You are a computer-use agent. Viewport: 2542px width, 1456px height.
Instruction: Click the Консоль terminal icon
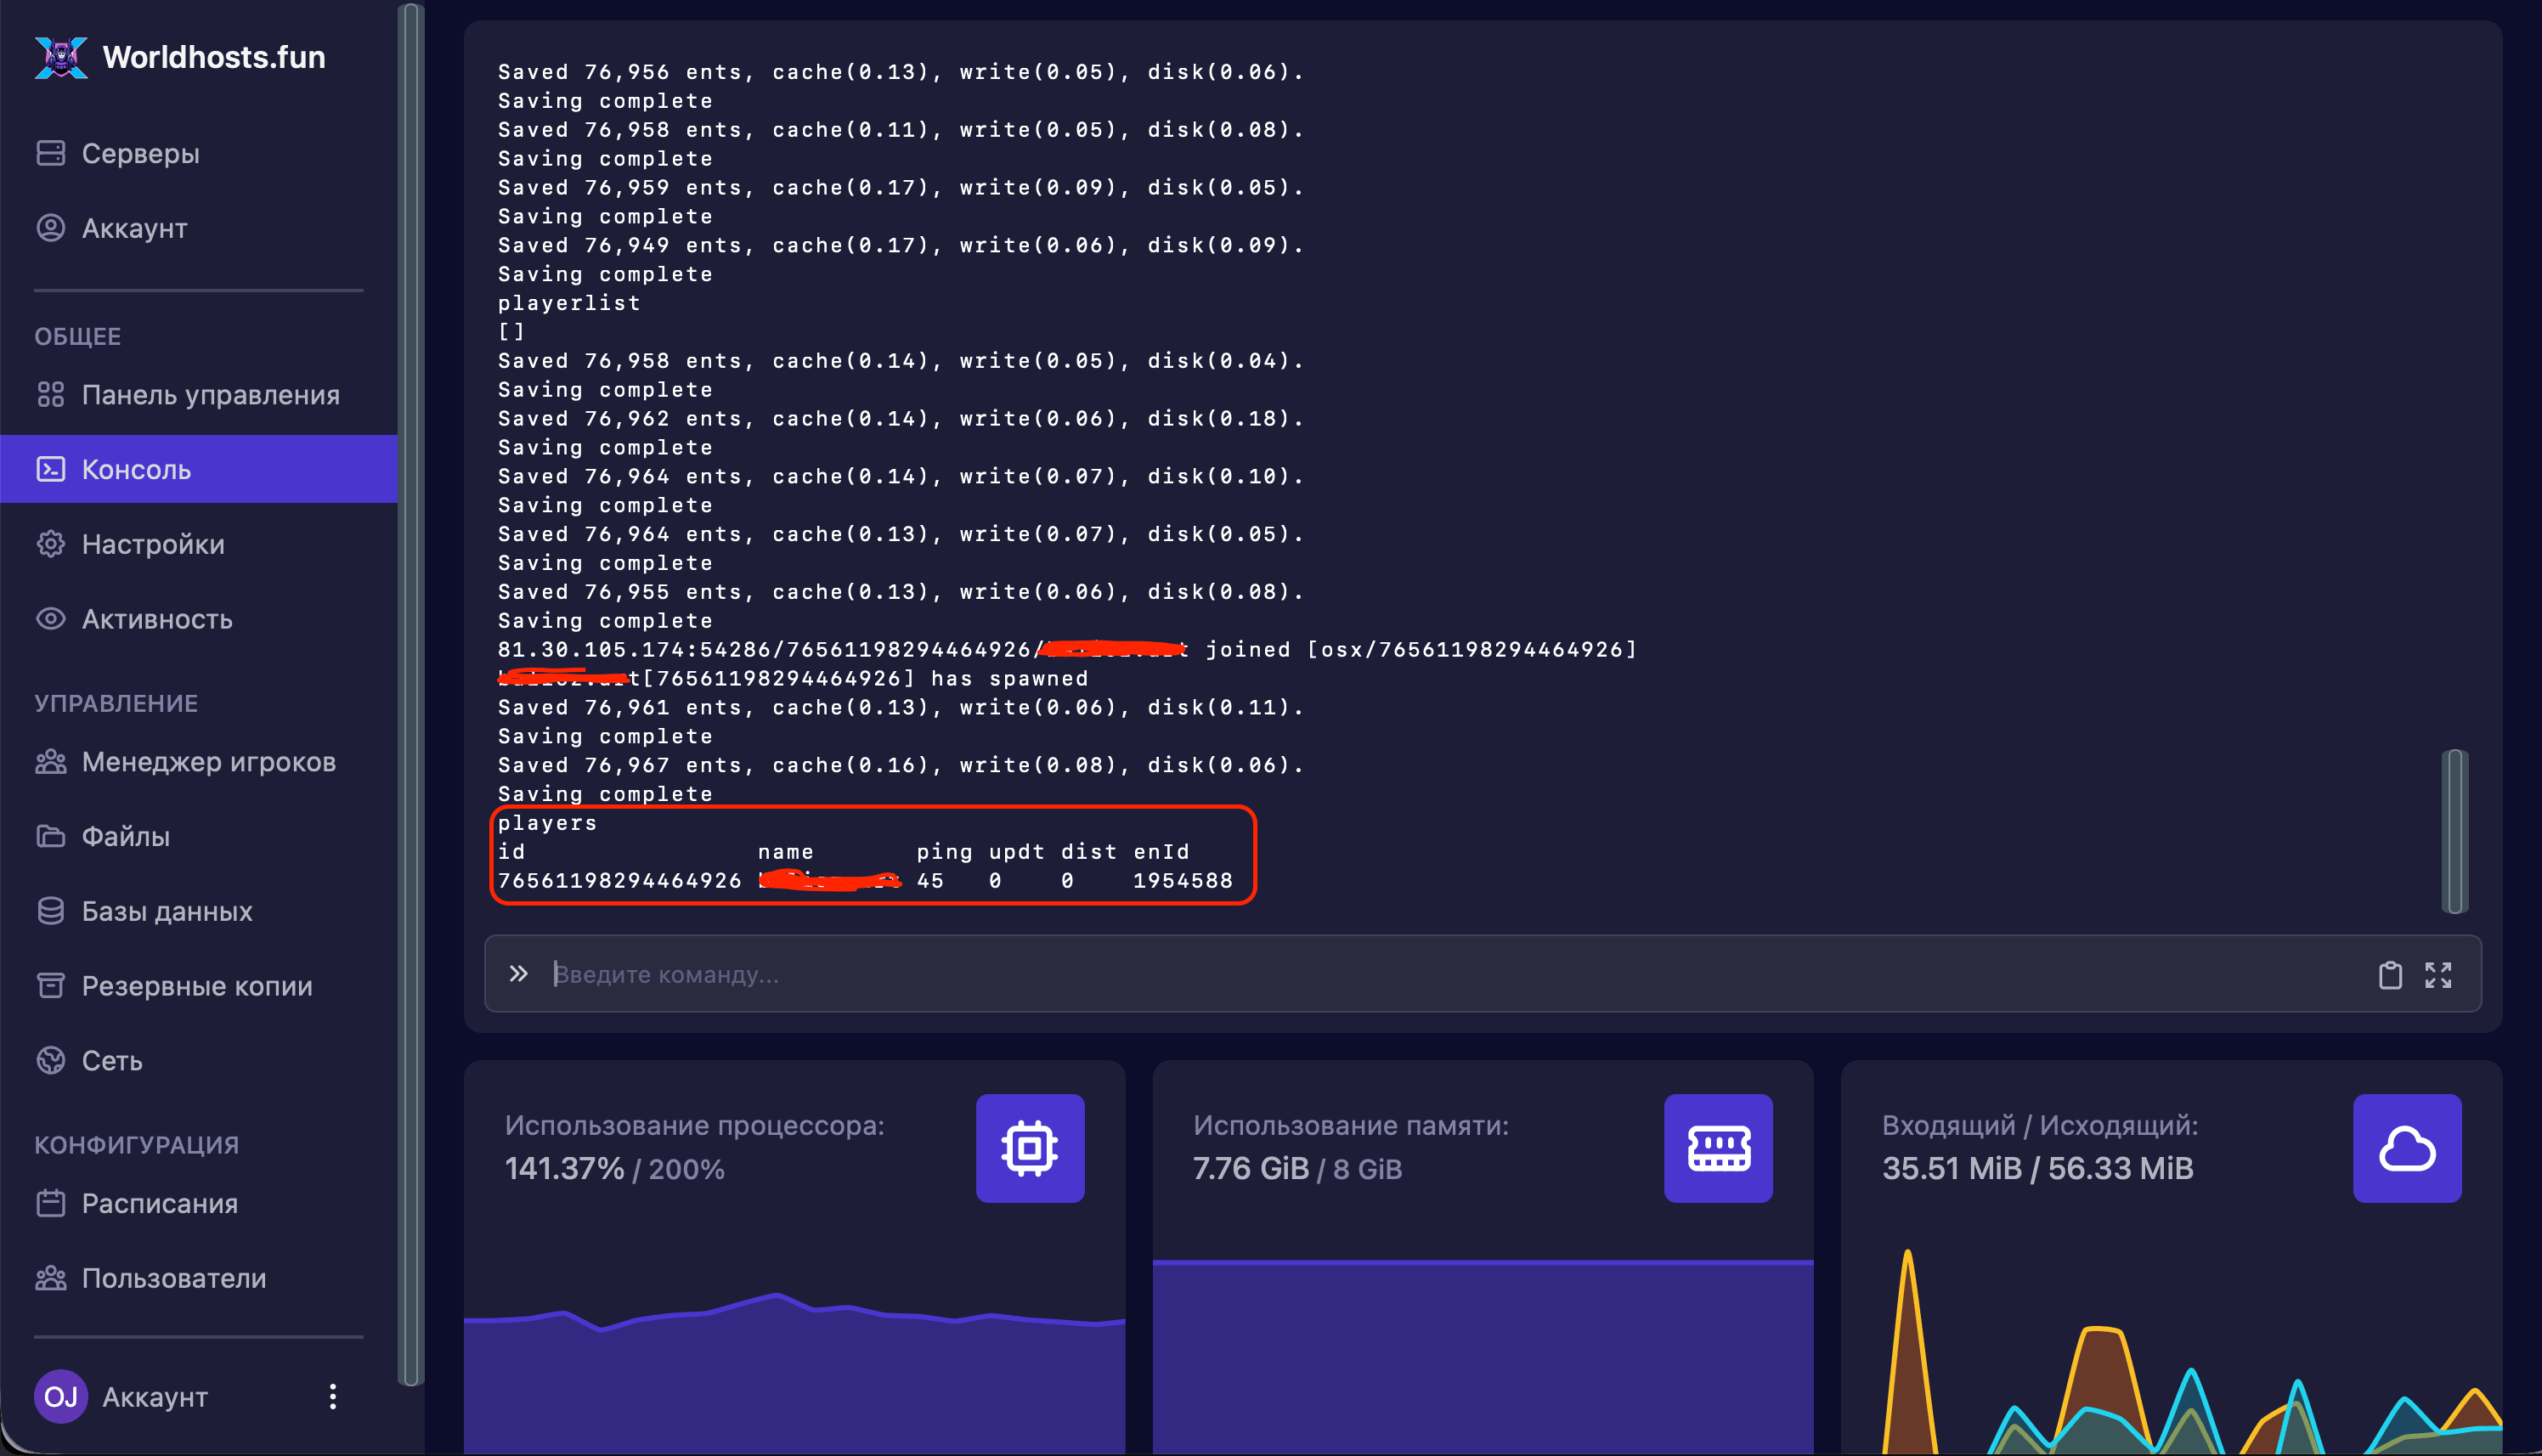[x=50, y=469]
